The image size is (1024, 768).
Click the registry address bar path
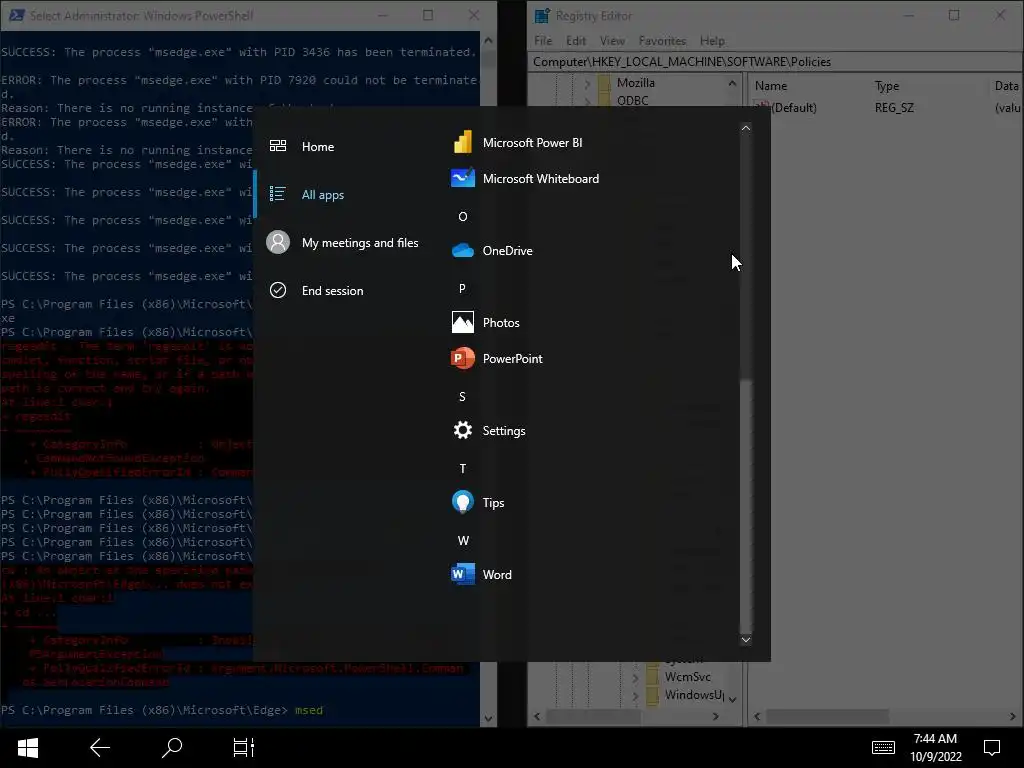click(682, 61)
